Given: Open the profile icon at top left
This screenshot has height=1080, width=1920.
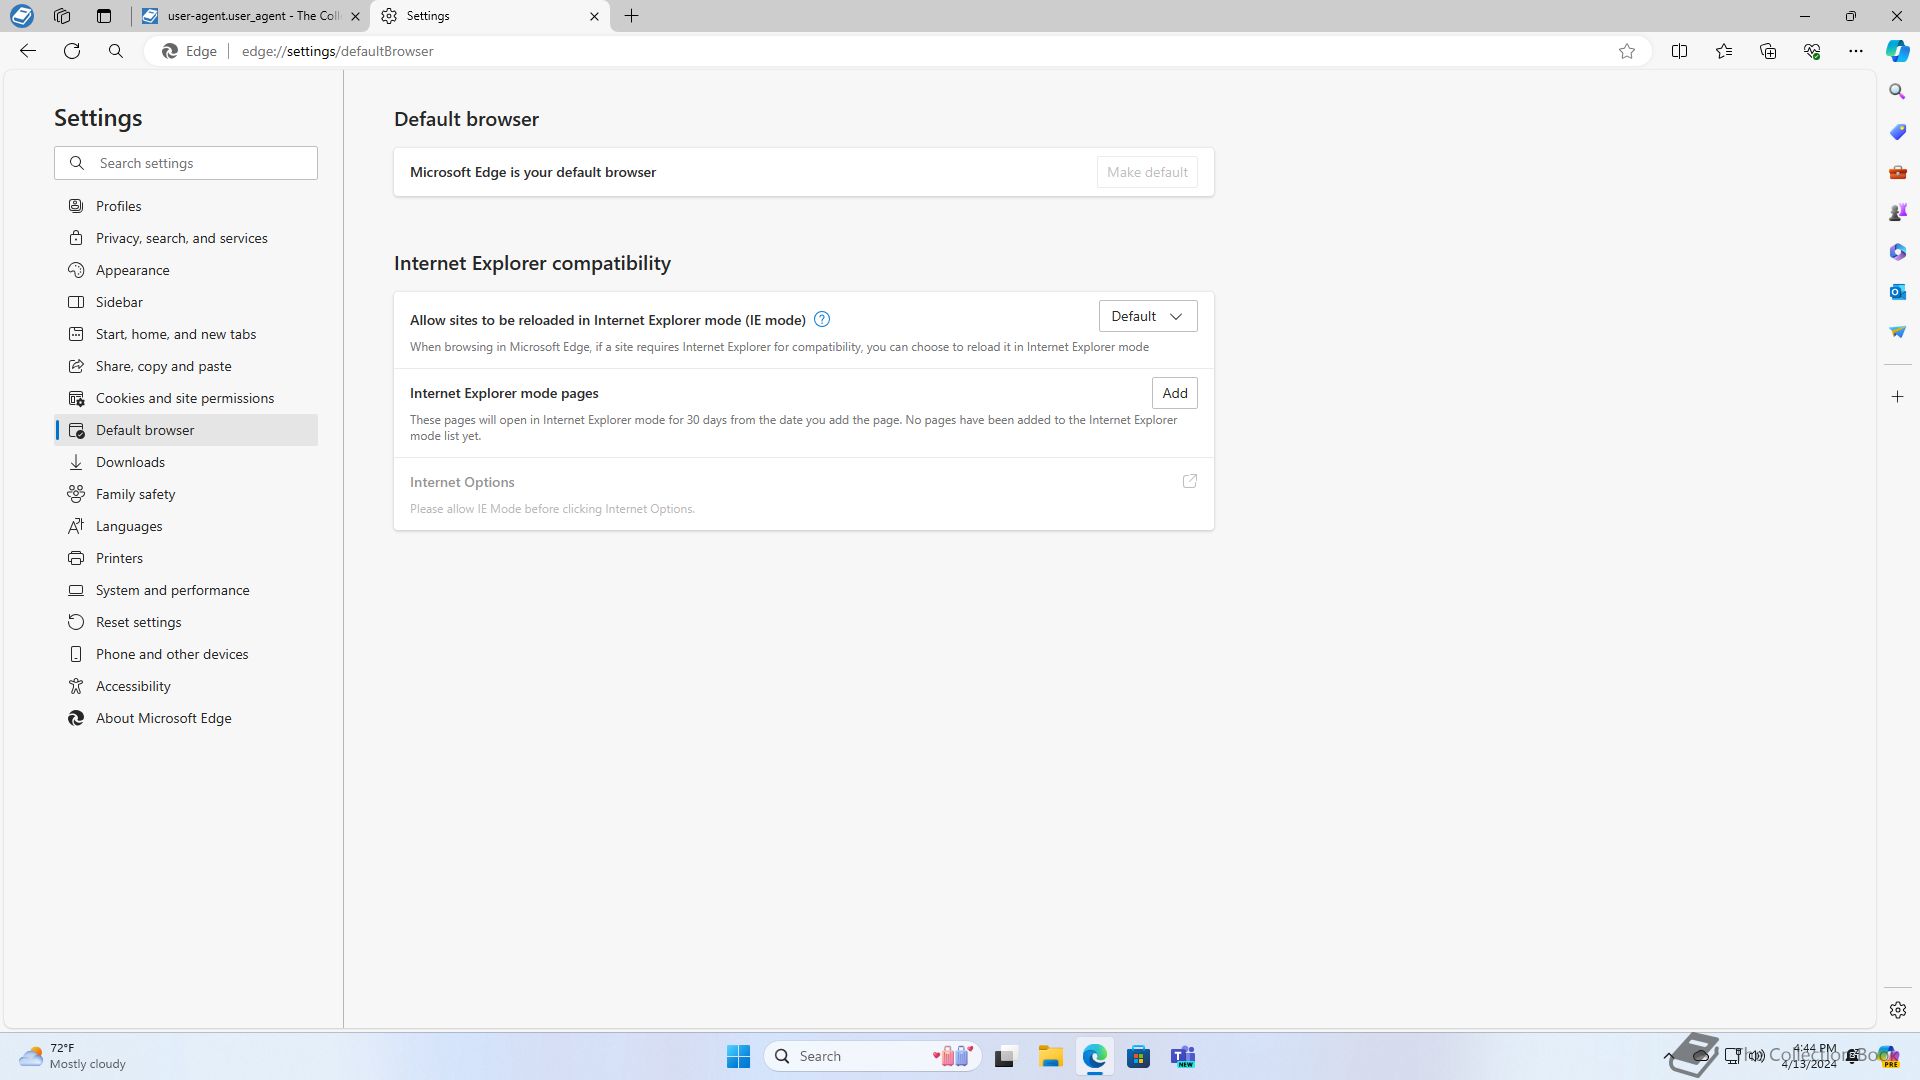Looking at the screenshot, I should click(x=21, y=16).
